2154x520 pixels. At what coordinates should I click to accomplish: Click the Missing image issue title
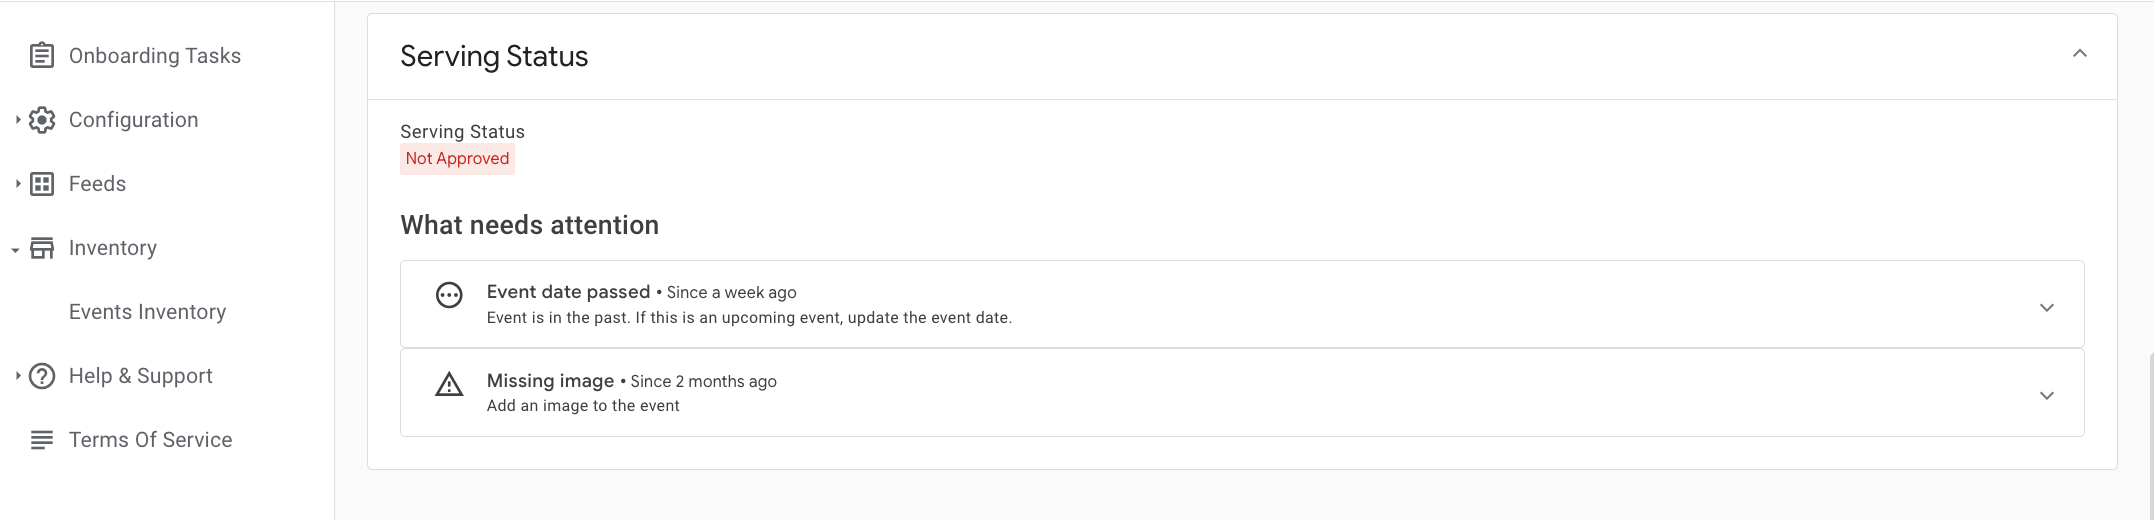[x=550, y=381]
